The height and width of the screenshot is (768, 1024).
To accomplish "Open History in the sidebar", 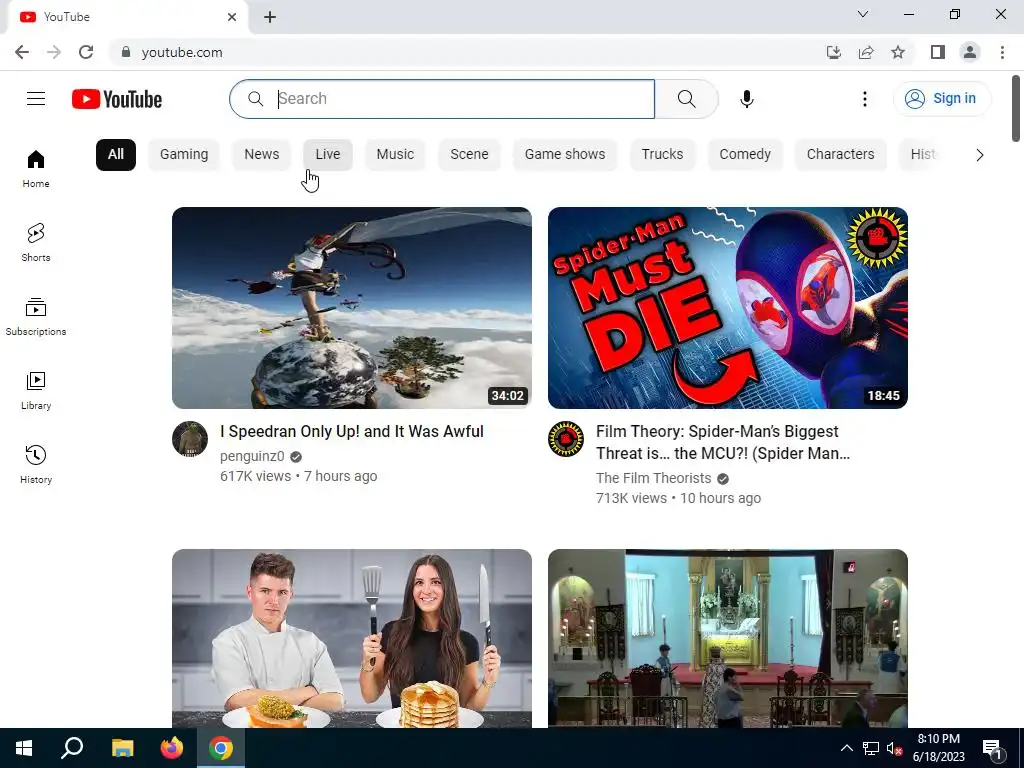I will tap(36, 464).
